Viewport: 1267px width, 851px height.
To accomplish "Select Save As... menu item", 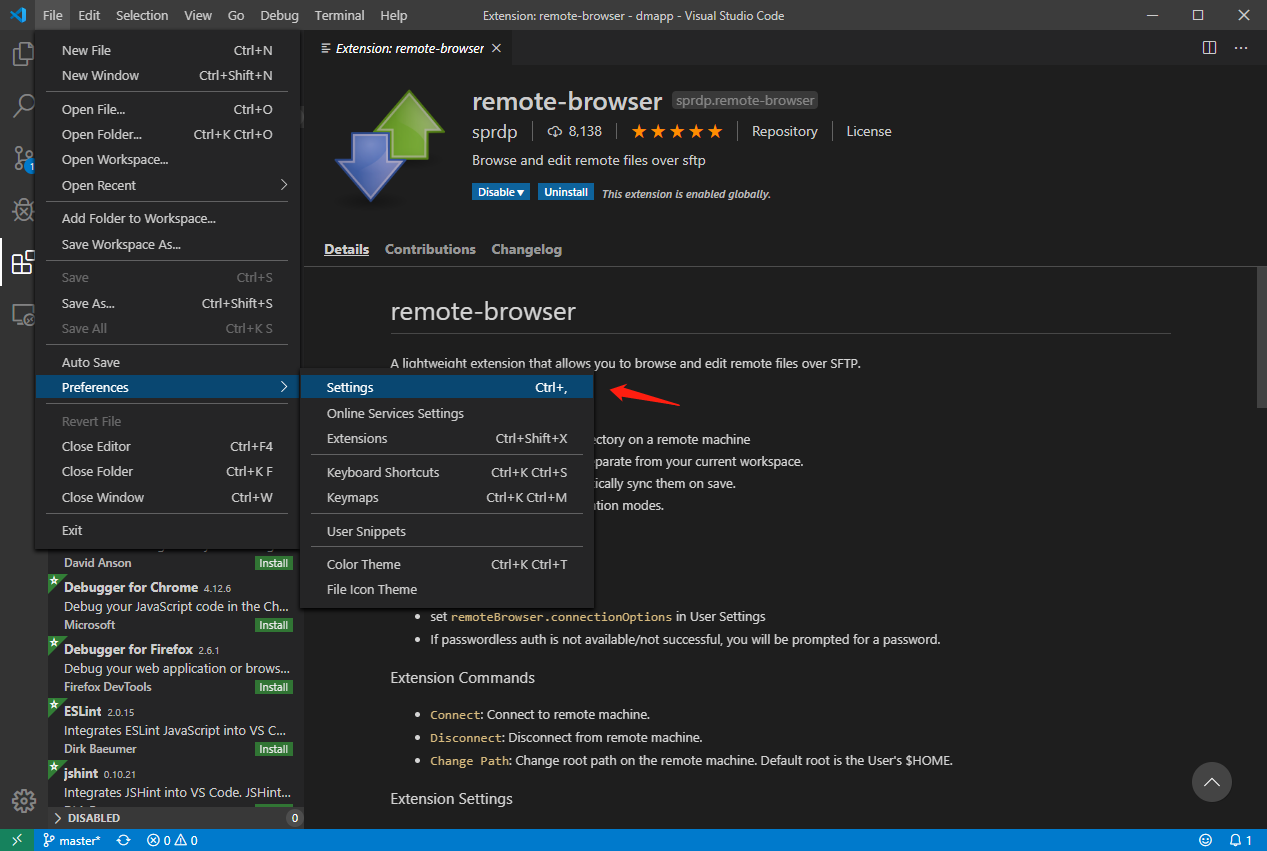I will click(x=167, y=303).
